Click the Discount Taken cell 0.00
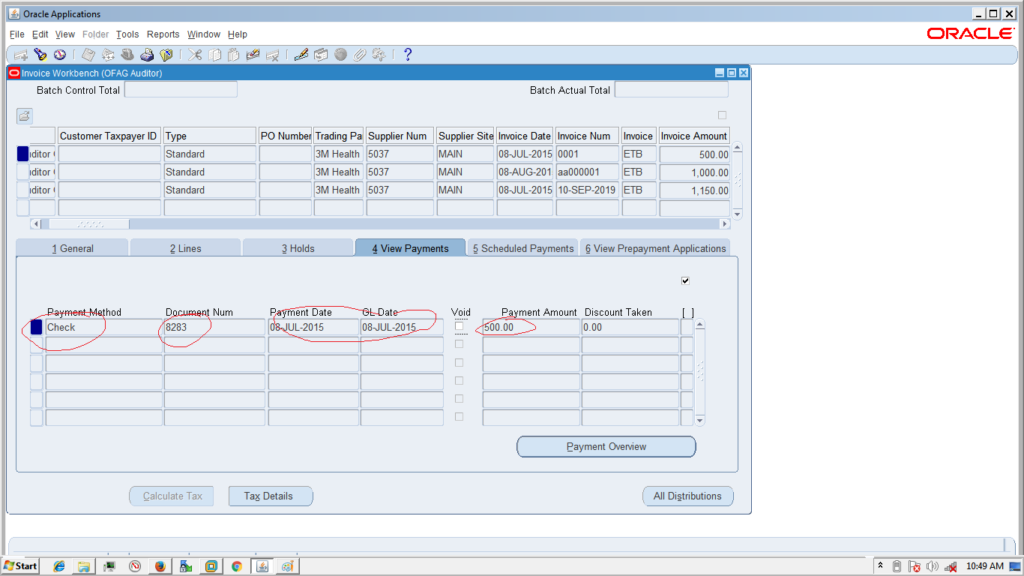Image resolution: width=1024 pixels, height=576 pixels. pos(630,327)
